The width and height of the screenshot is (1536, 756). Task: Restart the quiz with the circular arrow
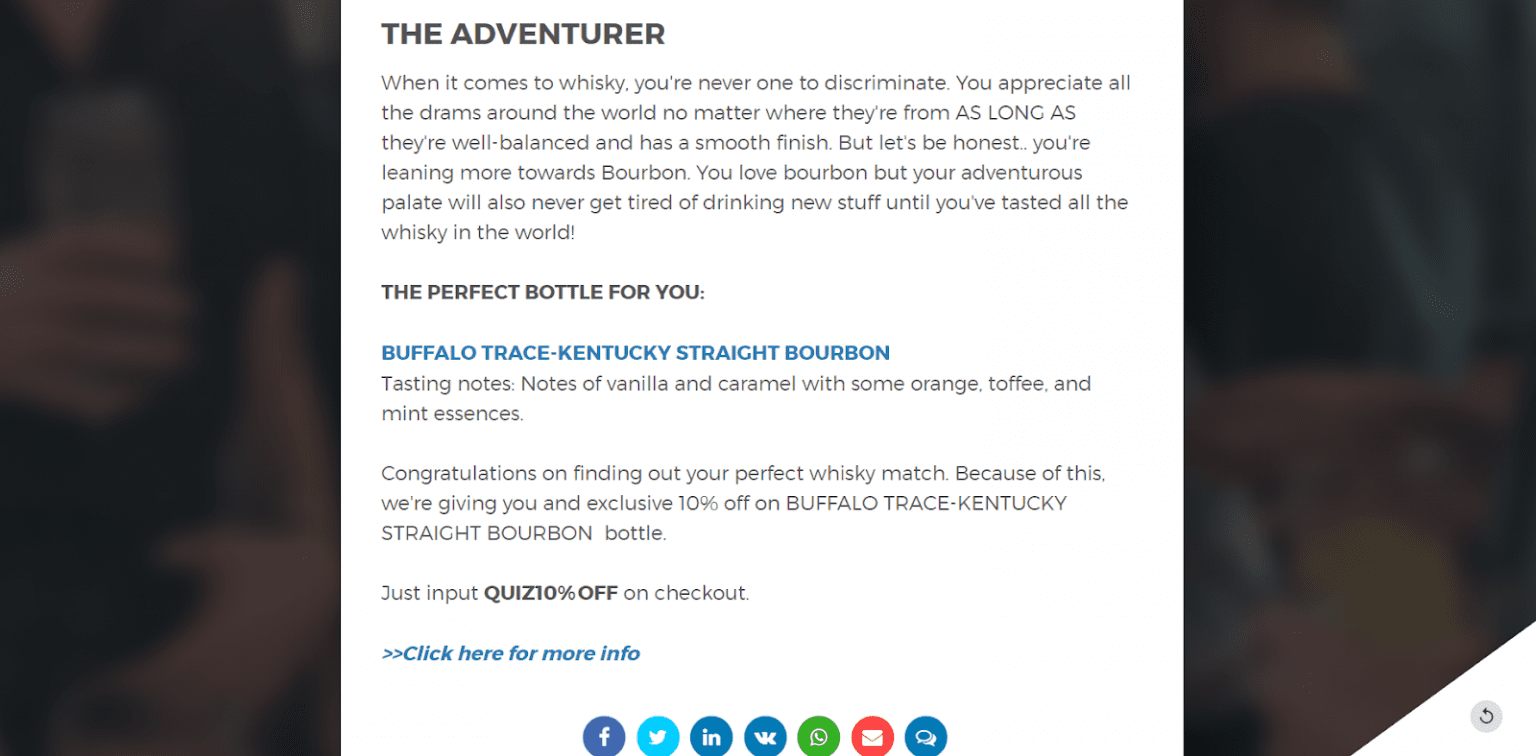coord(1486,716)
